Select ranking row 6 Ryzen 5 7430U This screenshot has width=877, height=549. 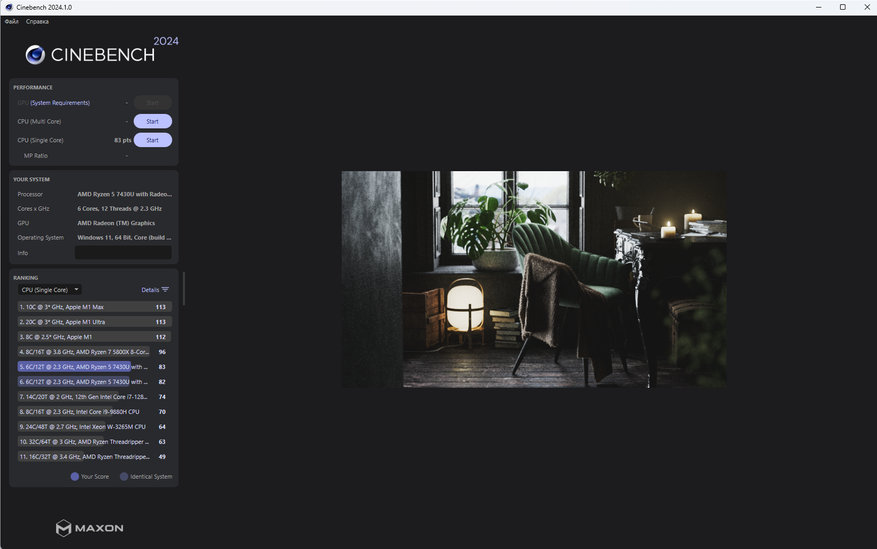(x=95, y=382)
